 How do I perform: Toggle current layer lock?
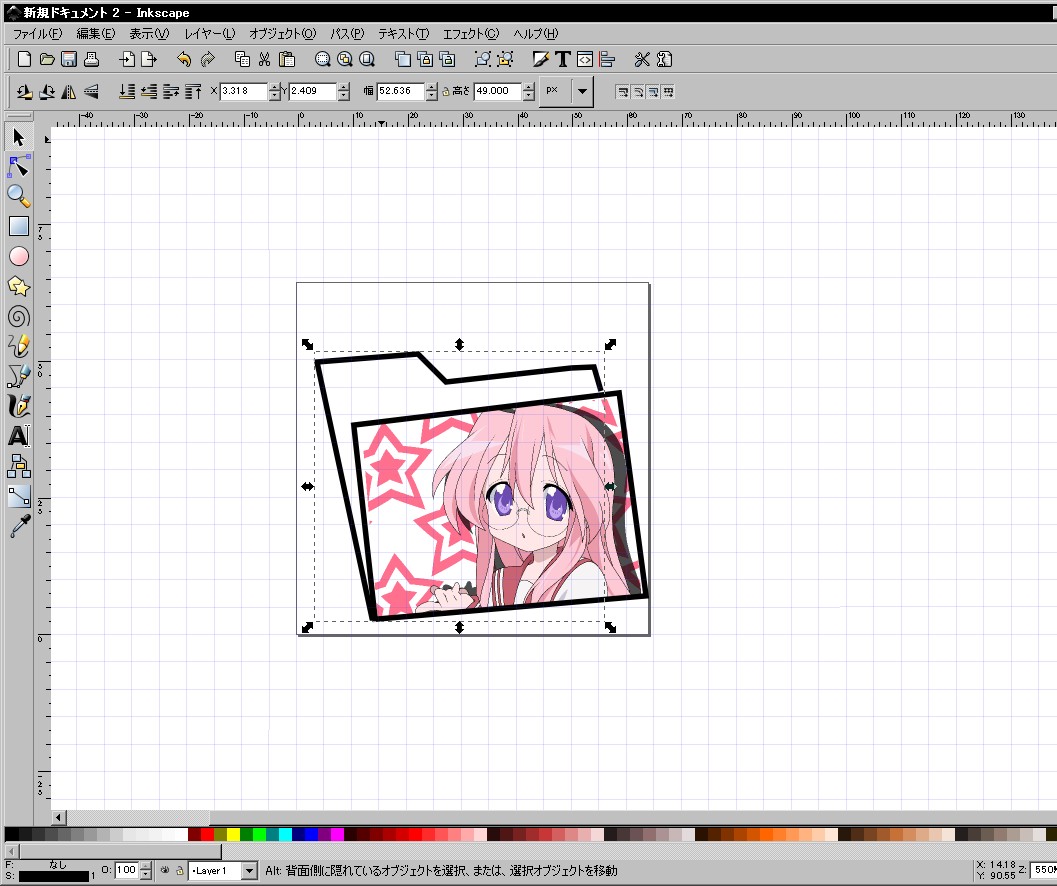pos(179,870)
